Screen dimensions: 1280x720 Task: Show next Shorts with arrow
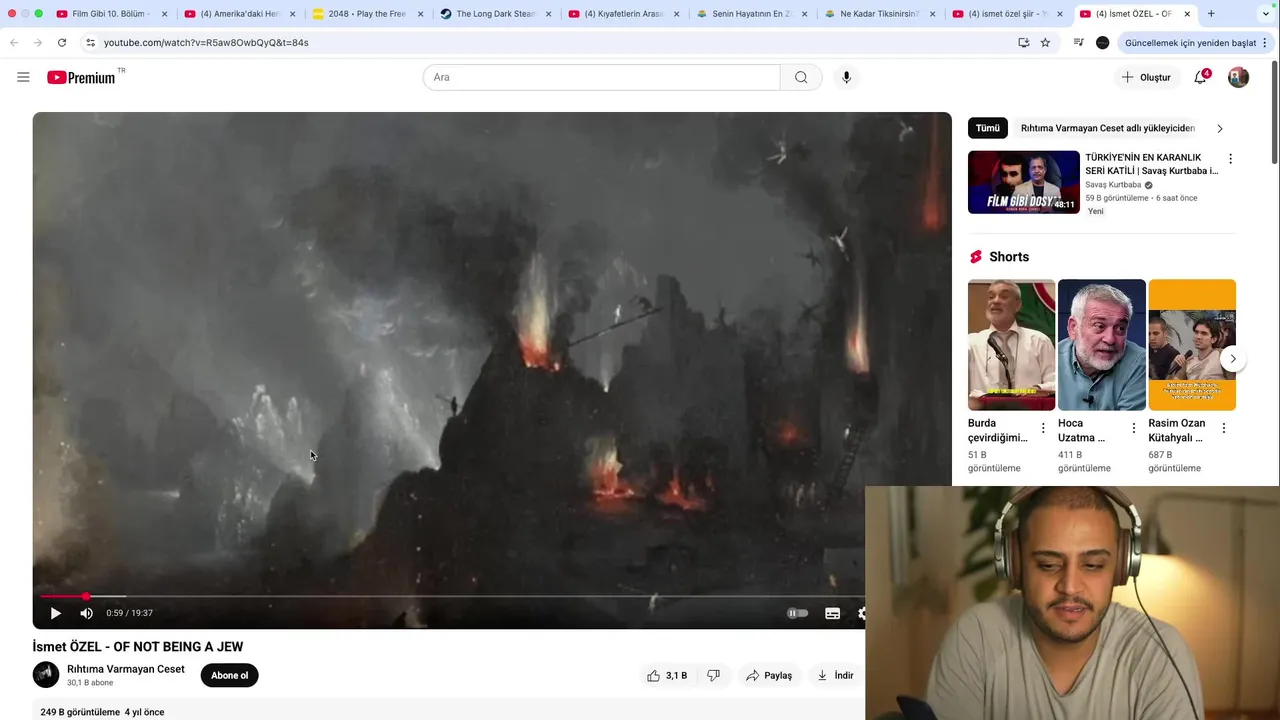(1233, 359)
